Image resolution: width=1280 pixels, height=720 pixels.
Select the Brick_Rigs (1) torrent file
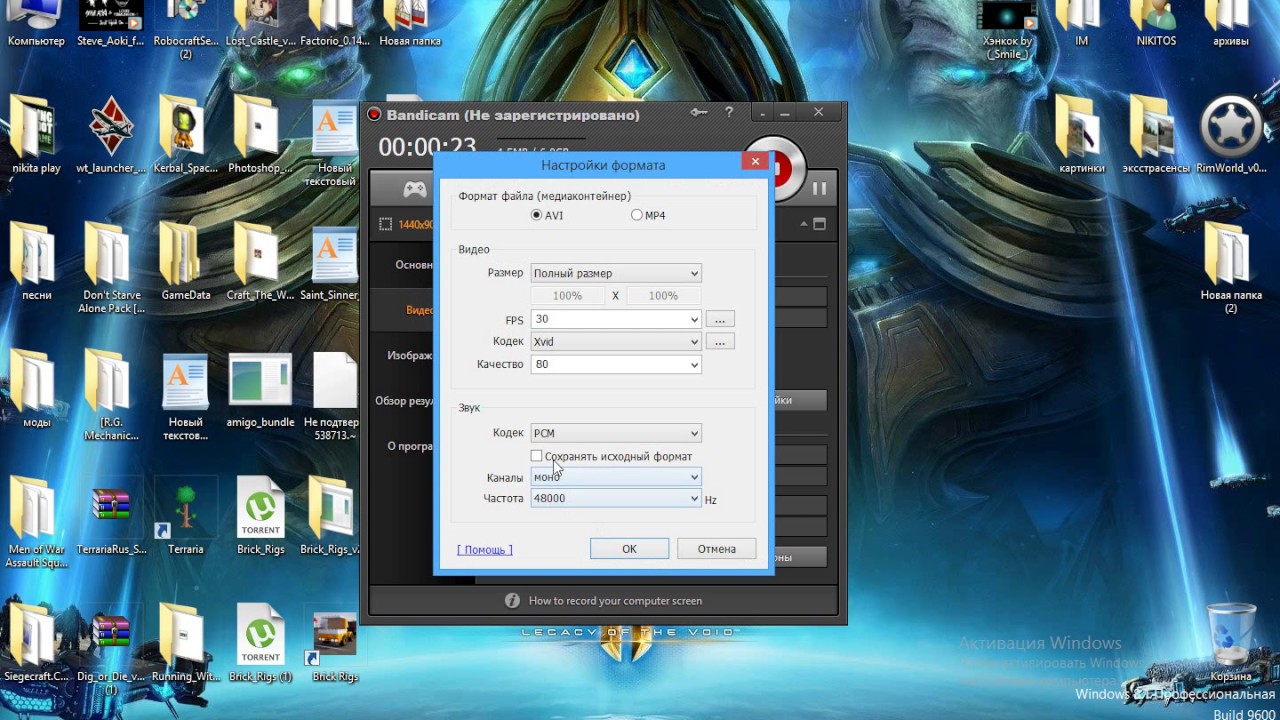260,645
